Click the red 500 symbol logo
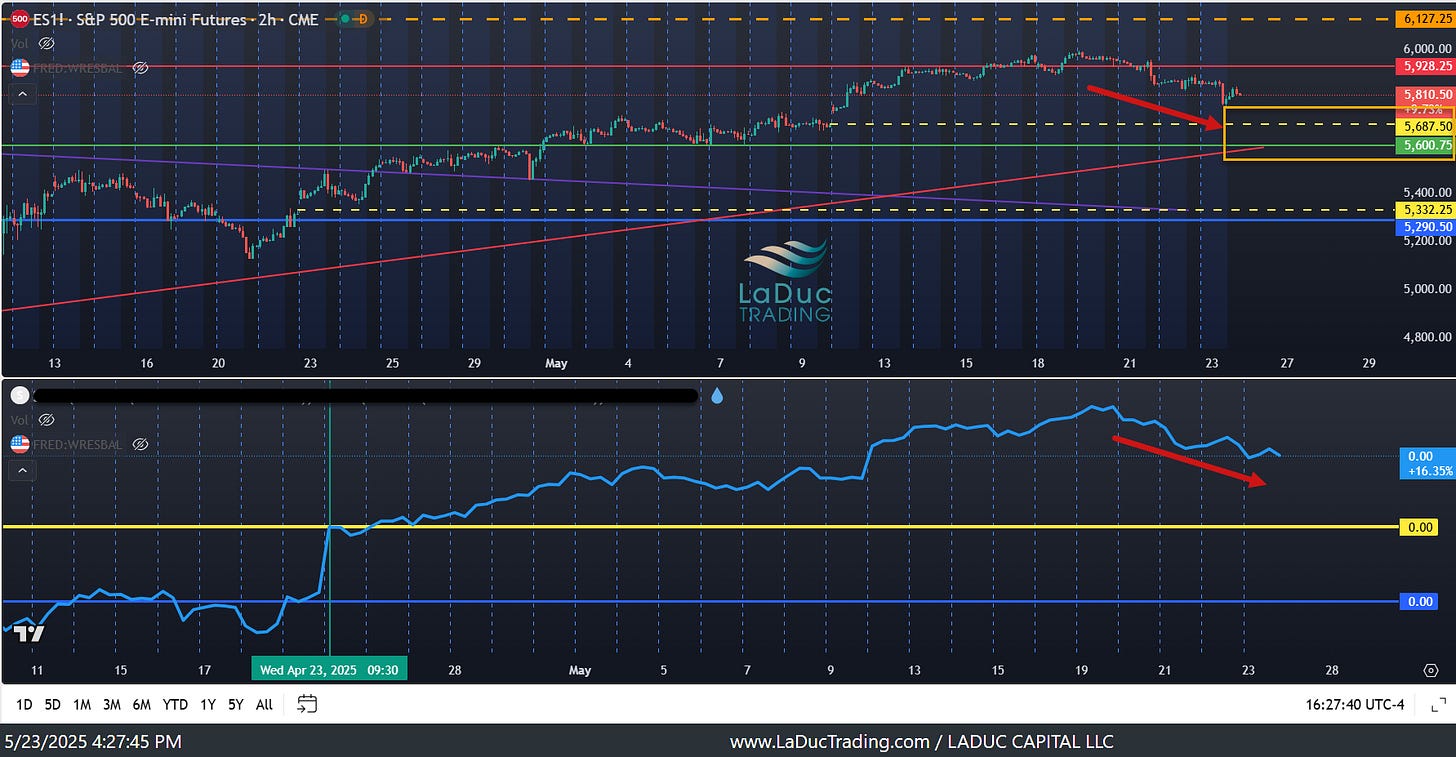Image resolution: width=1456 pixels, height=757 pixels. pos(19,18)
